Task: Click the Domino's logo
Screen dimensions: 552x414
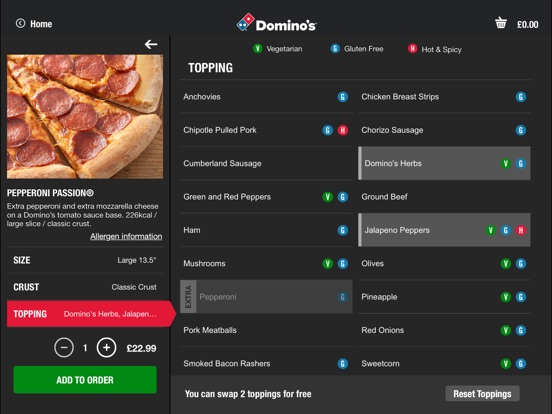Action: 277,23
